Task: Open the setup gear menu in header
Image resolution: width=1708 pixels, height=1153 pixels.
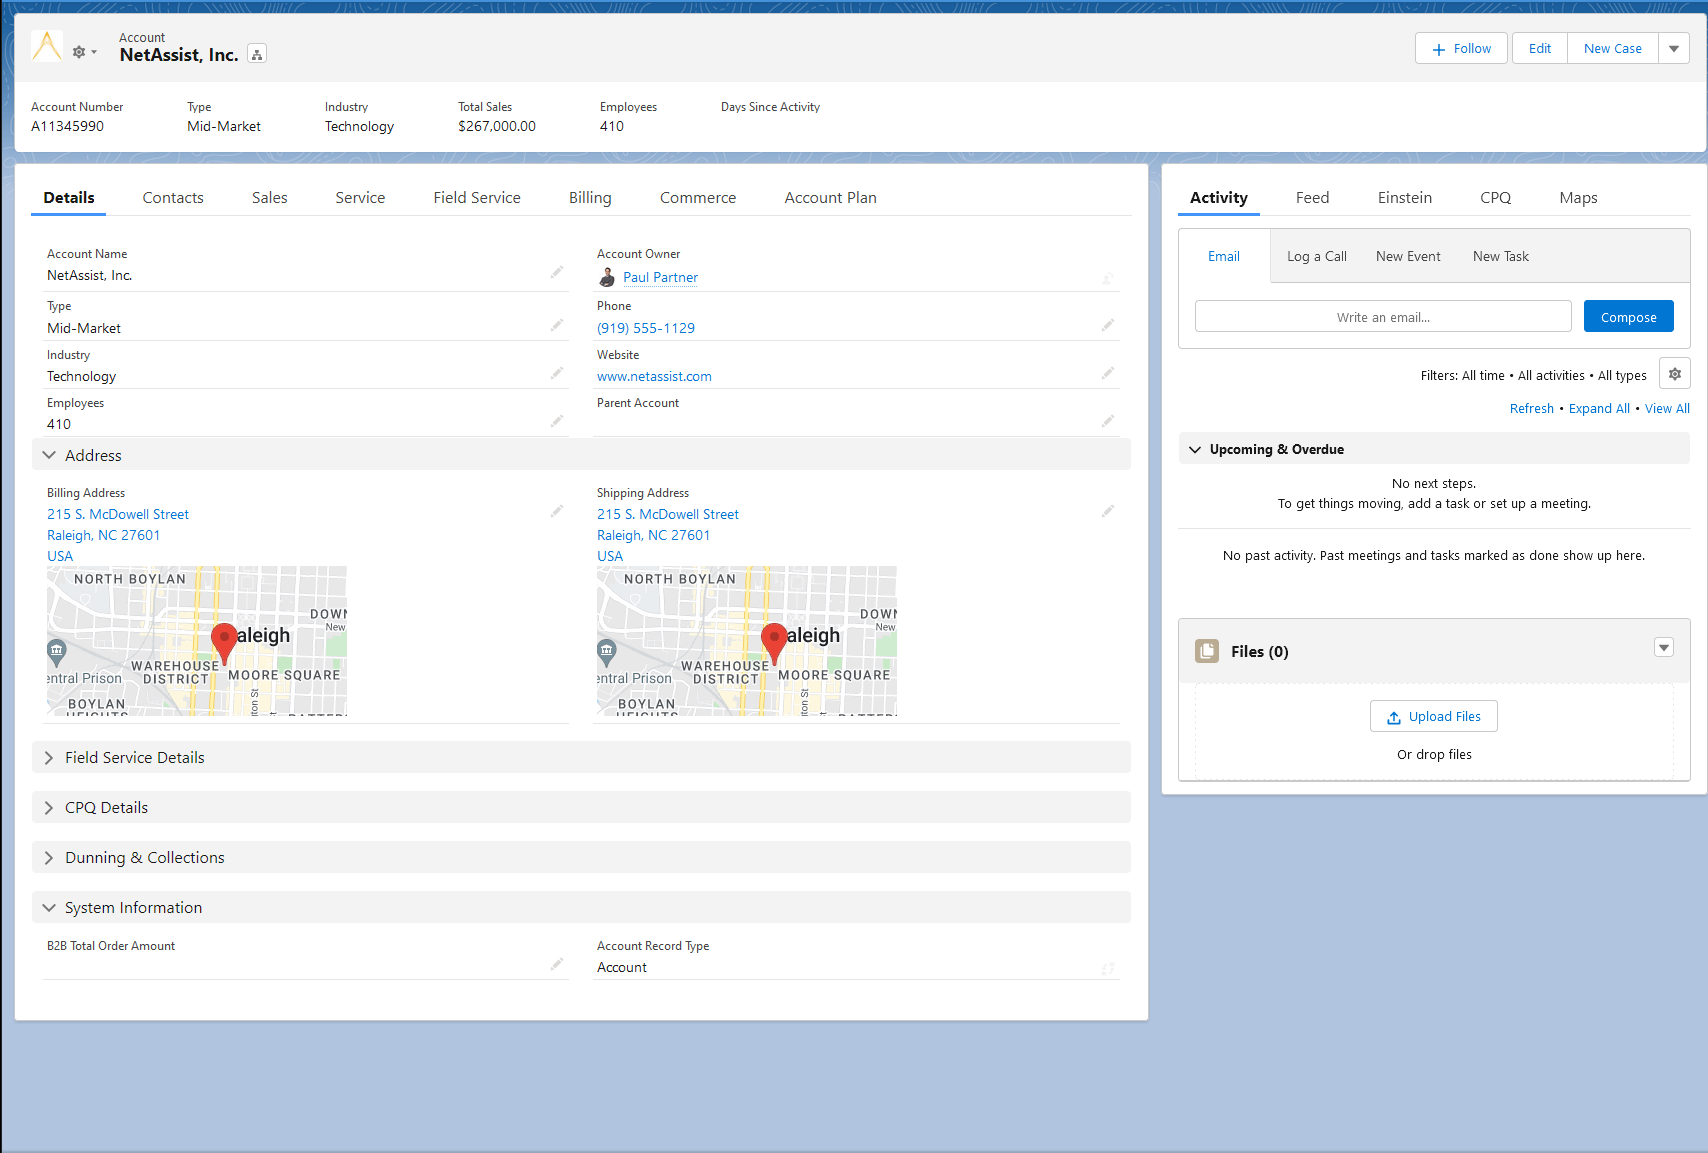Action: coord(79,52)
